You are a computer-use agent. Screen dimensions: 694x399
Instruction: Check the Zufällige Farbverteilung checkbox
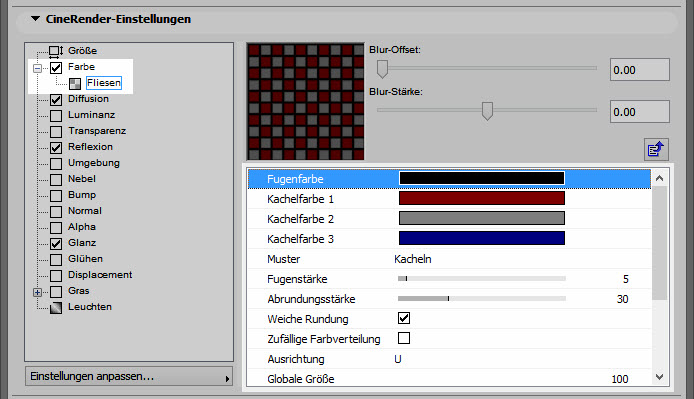click(404, 338)
